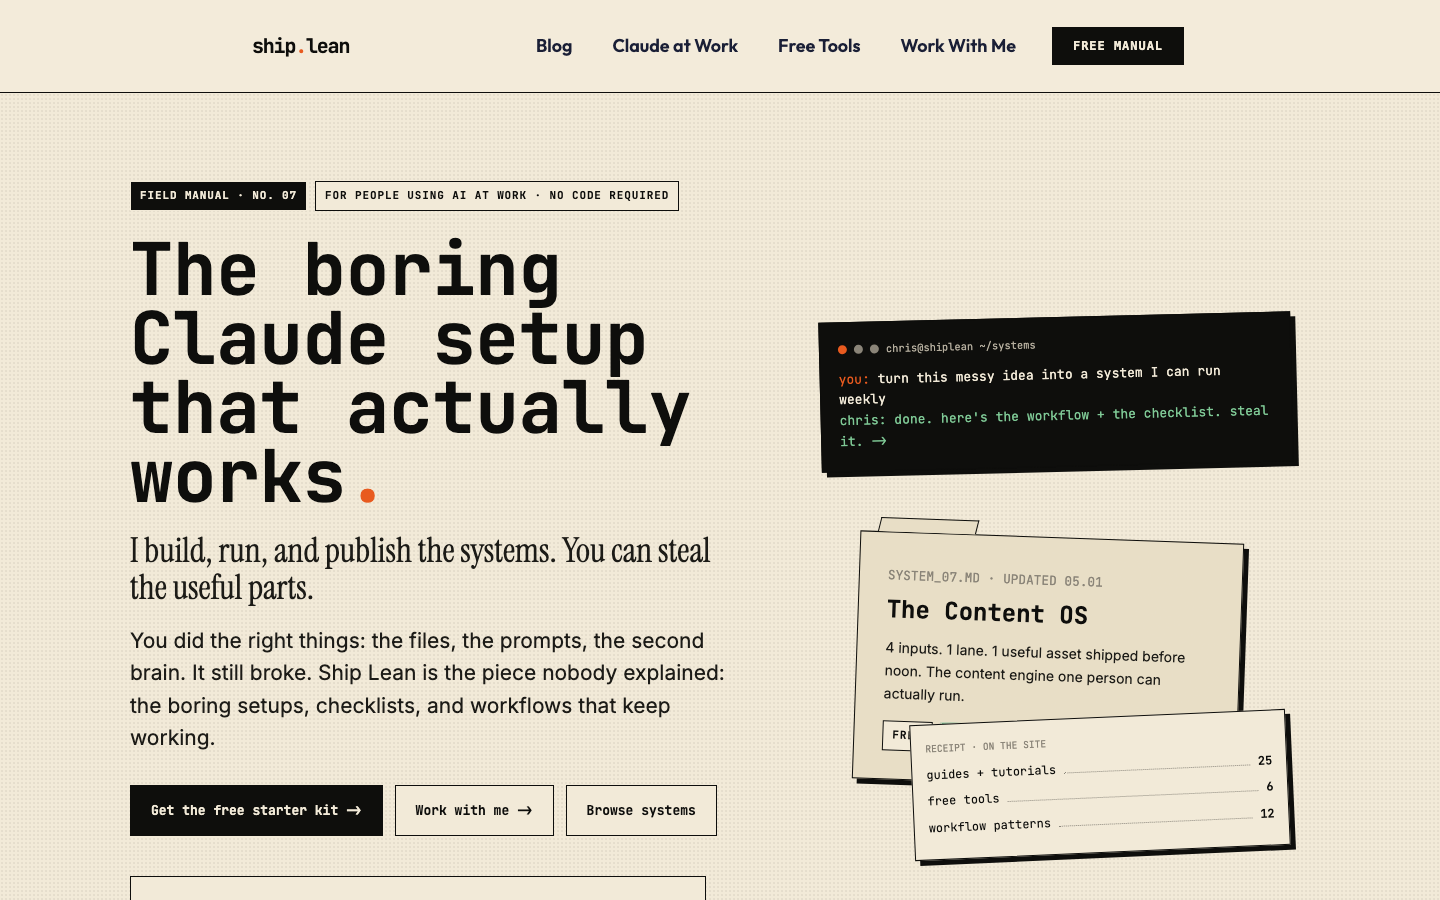Click the workflow patterns receipt row
The width and height of the screenshot is (1440, 900).
pos(1101,820)
